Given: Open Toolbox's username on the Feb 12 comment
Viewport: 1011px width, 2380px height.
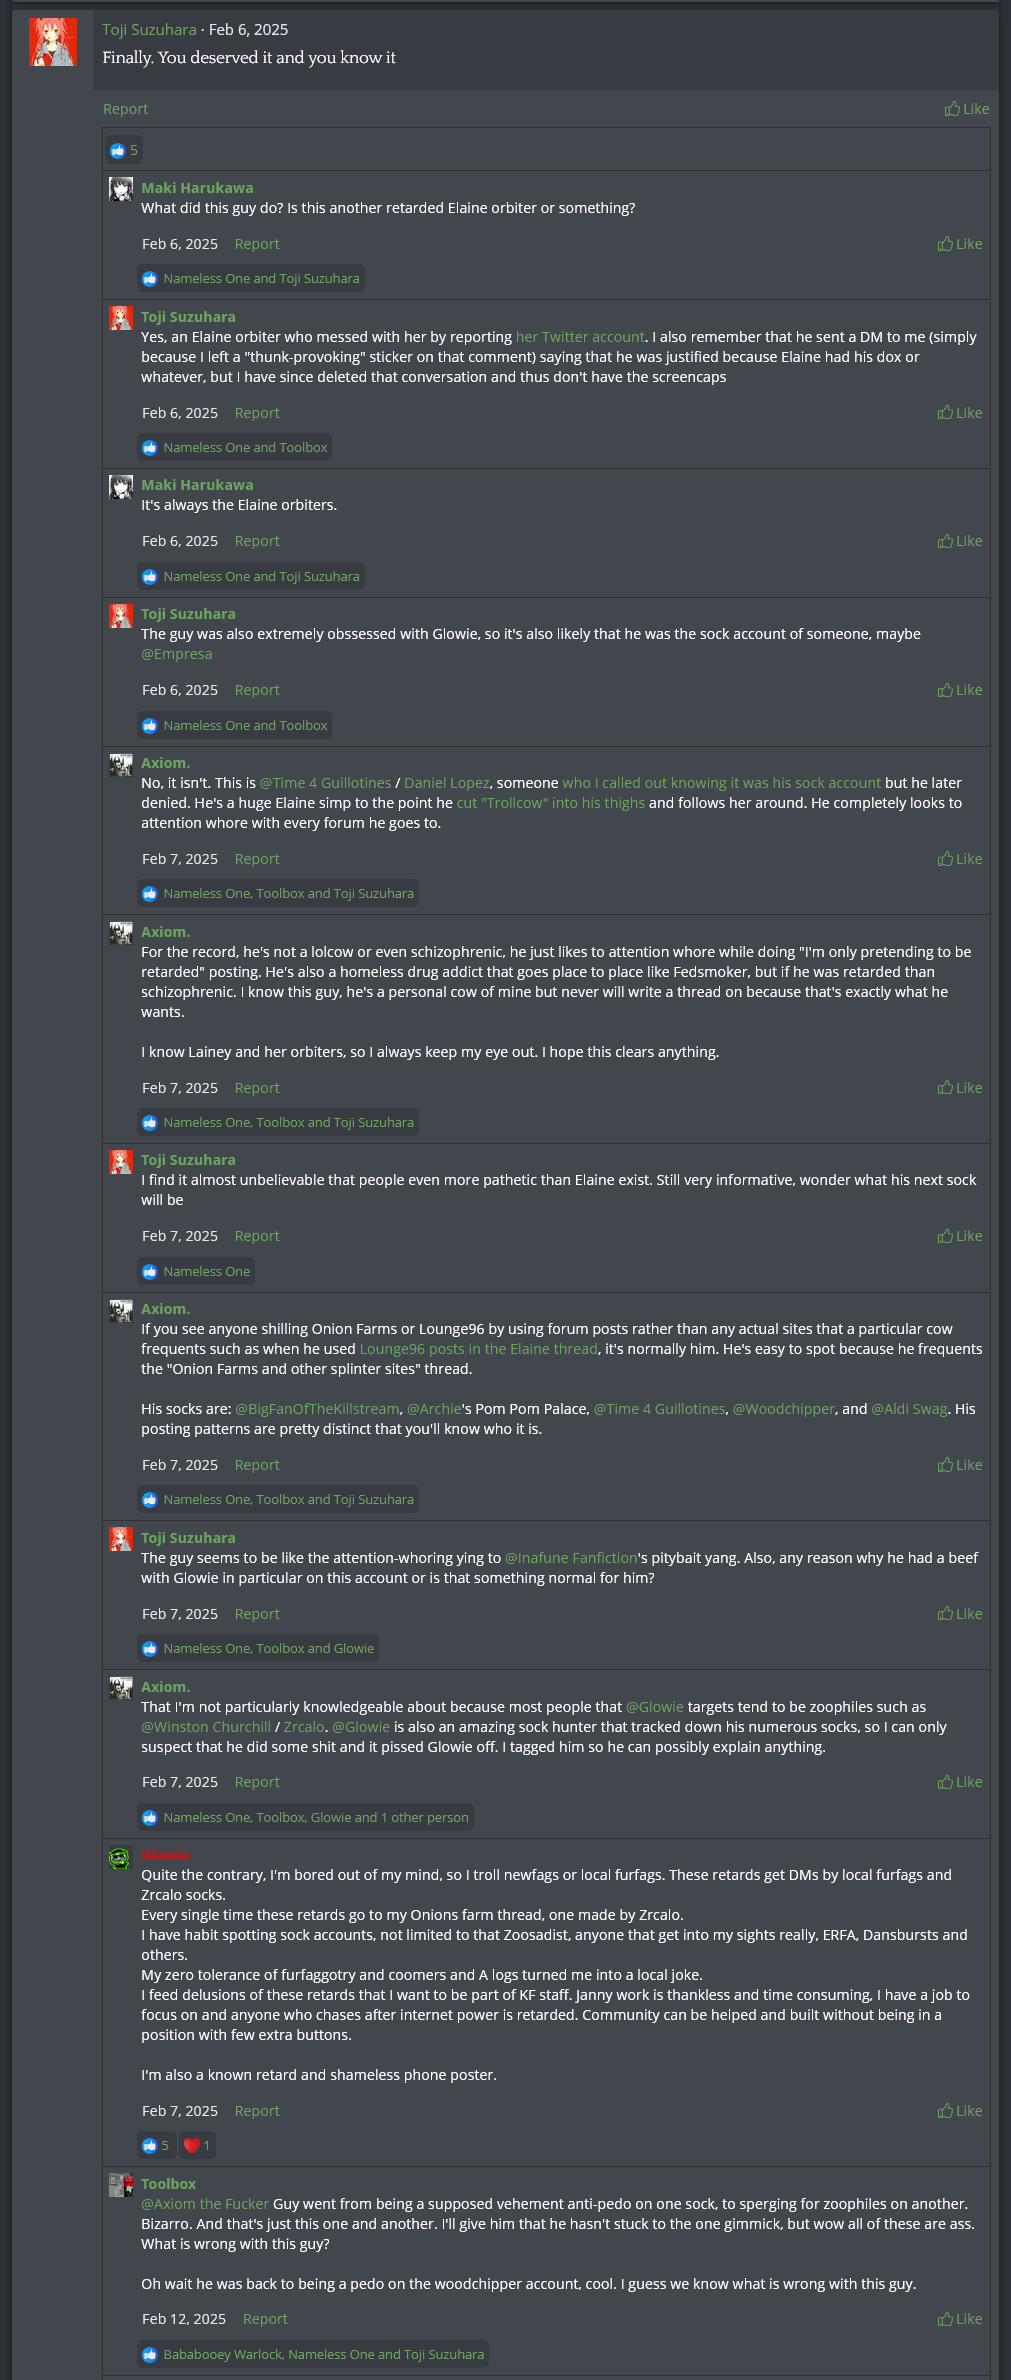Looking at the screenshot, I should click(168, 2184).
